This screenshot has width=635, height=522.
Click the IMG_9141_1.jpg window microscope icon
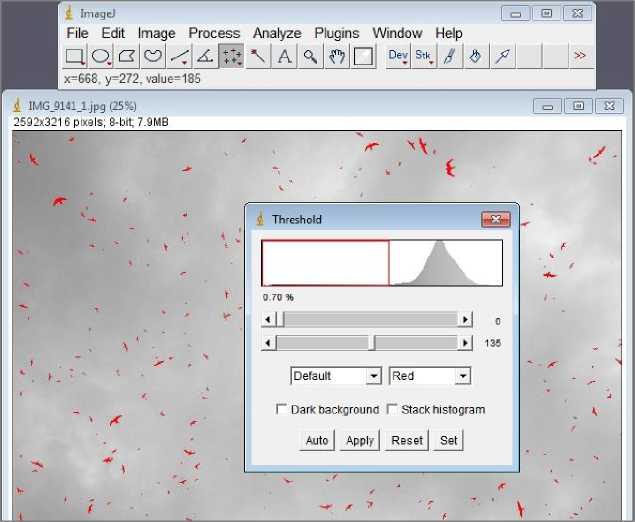click(x=17, y=106)
